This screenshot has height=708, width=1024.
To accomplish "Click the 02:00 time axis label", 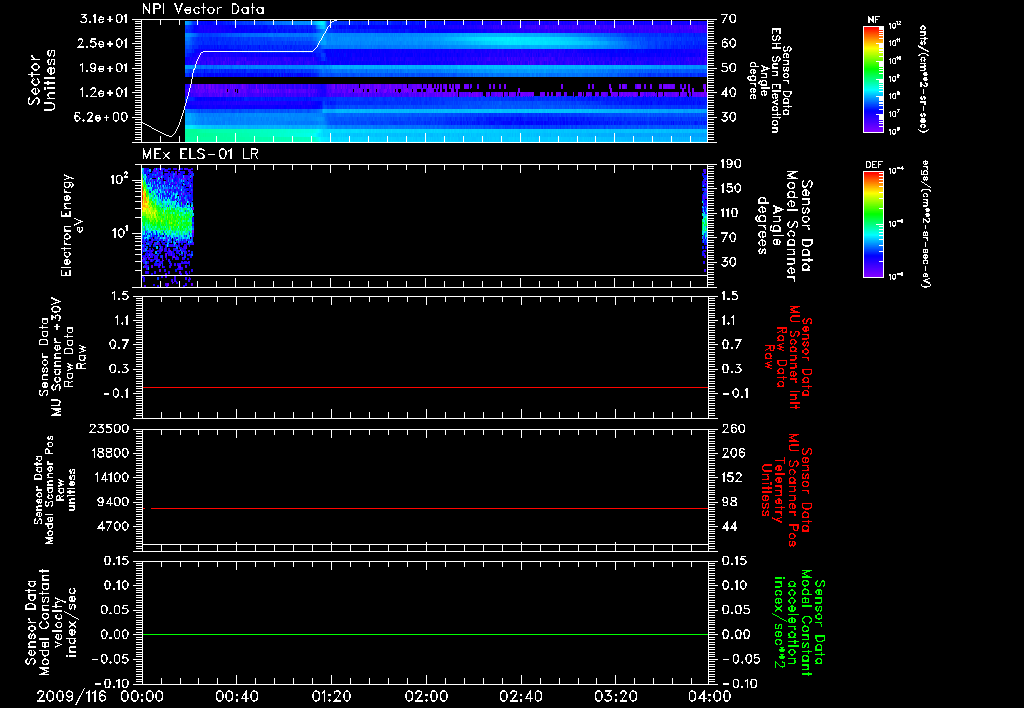I will (x=426, y=696).
